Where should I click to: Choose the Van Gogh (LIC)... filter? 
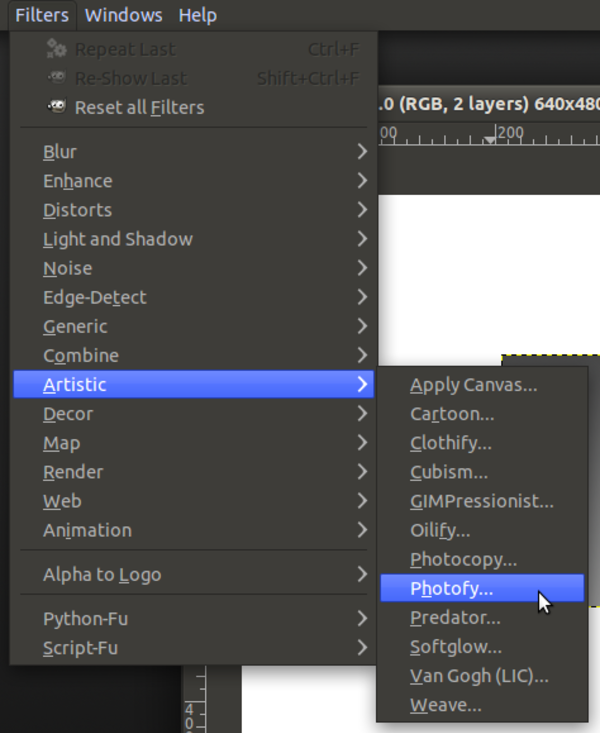482,676
